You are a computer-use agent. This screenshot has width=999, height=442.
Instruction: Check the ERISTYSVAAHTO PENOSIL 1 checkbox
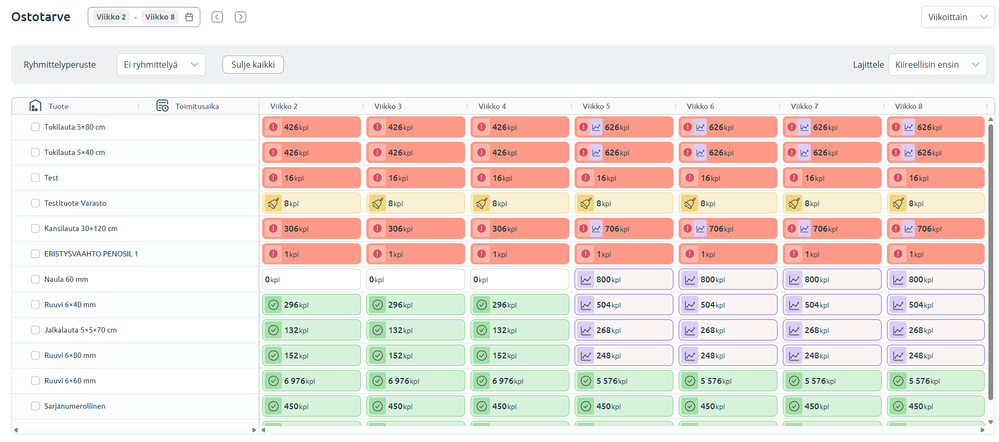click(35, 253)
